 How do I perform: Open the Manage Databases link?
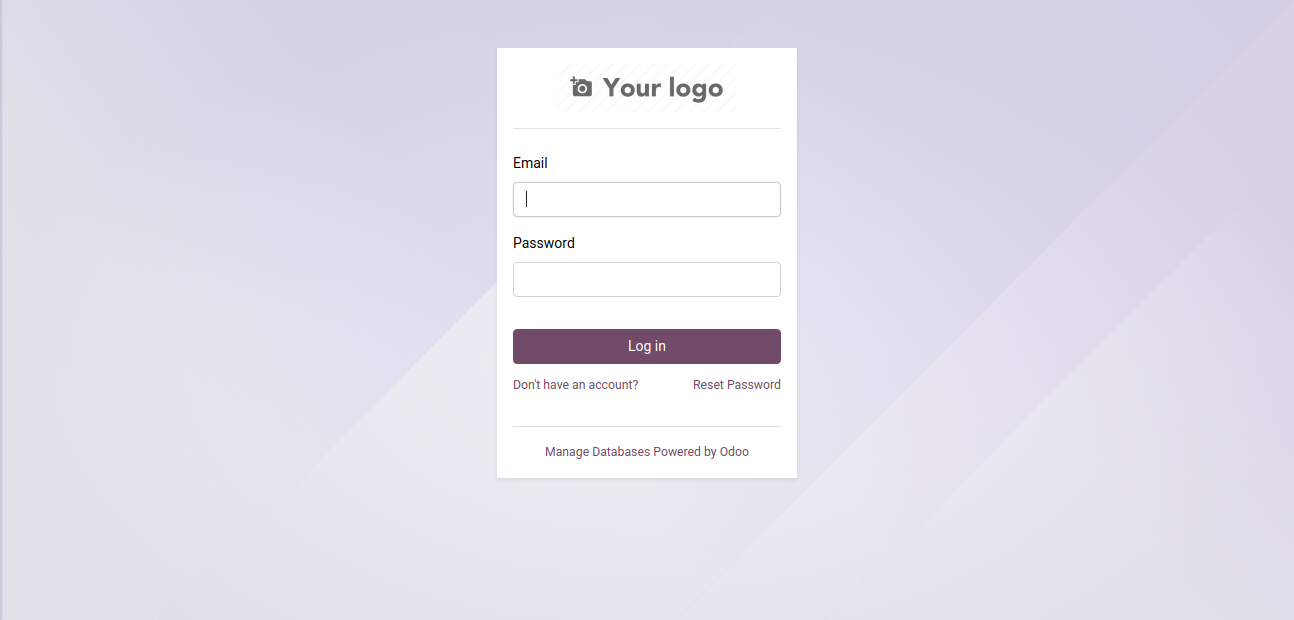(x=597, y=452)
